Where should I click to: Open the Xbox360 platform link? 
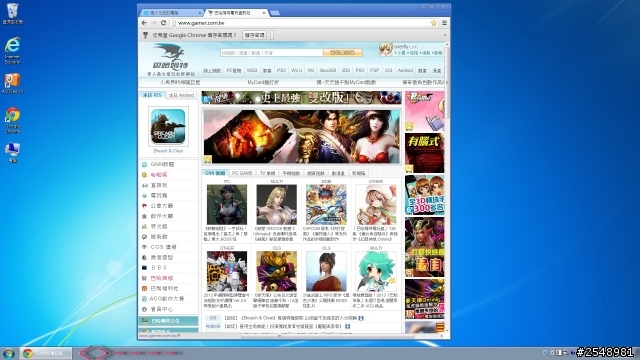[x=328, y=71]
